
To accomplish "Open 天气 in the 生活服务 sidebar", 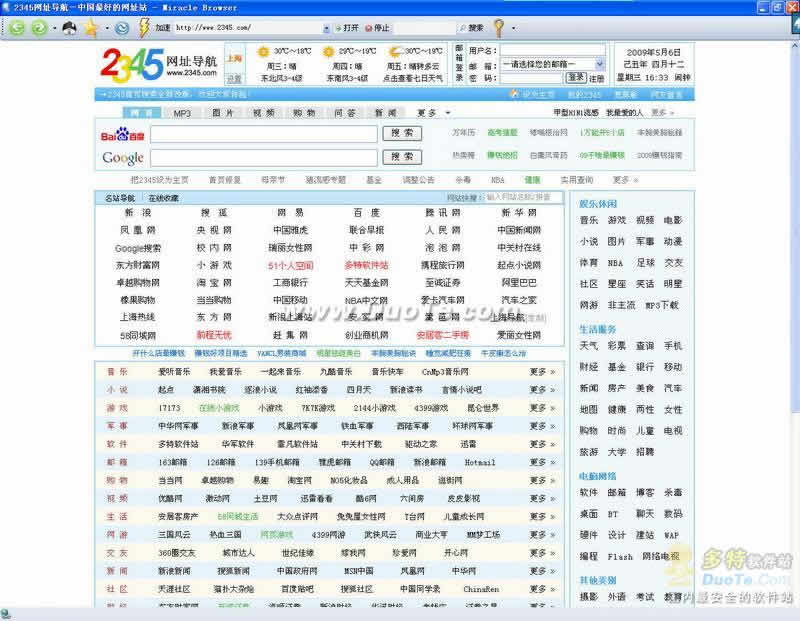I will tap(588, 345).
